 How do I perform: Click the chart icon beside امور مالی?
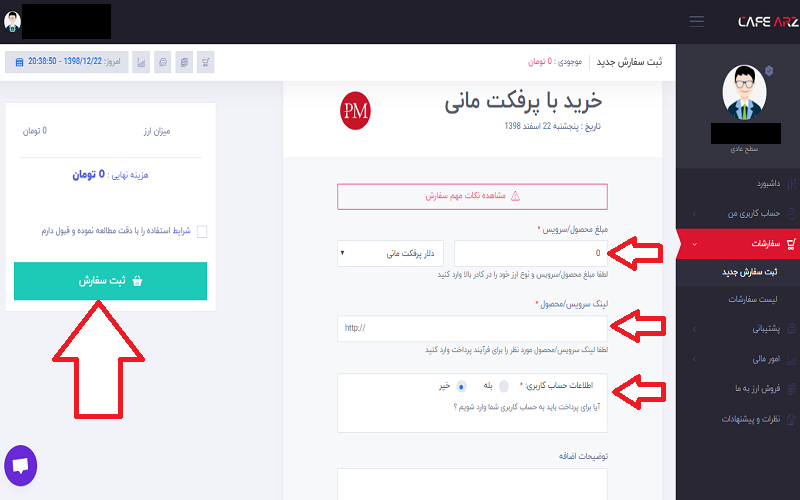tap(791, 359)
